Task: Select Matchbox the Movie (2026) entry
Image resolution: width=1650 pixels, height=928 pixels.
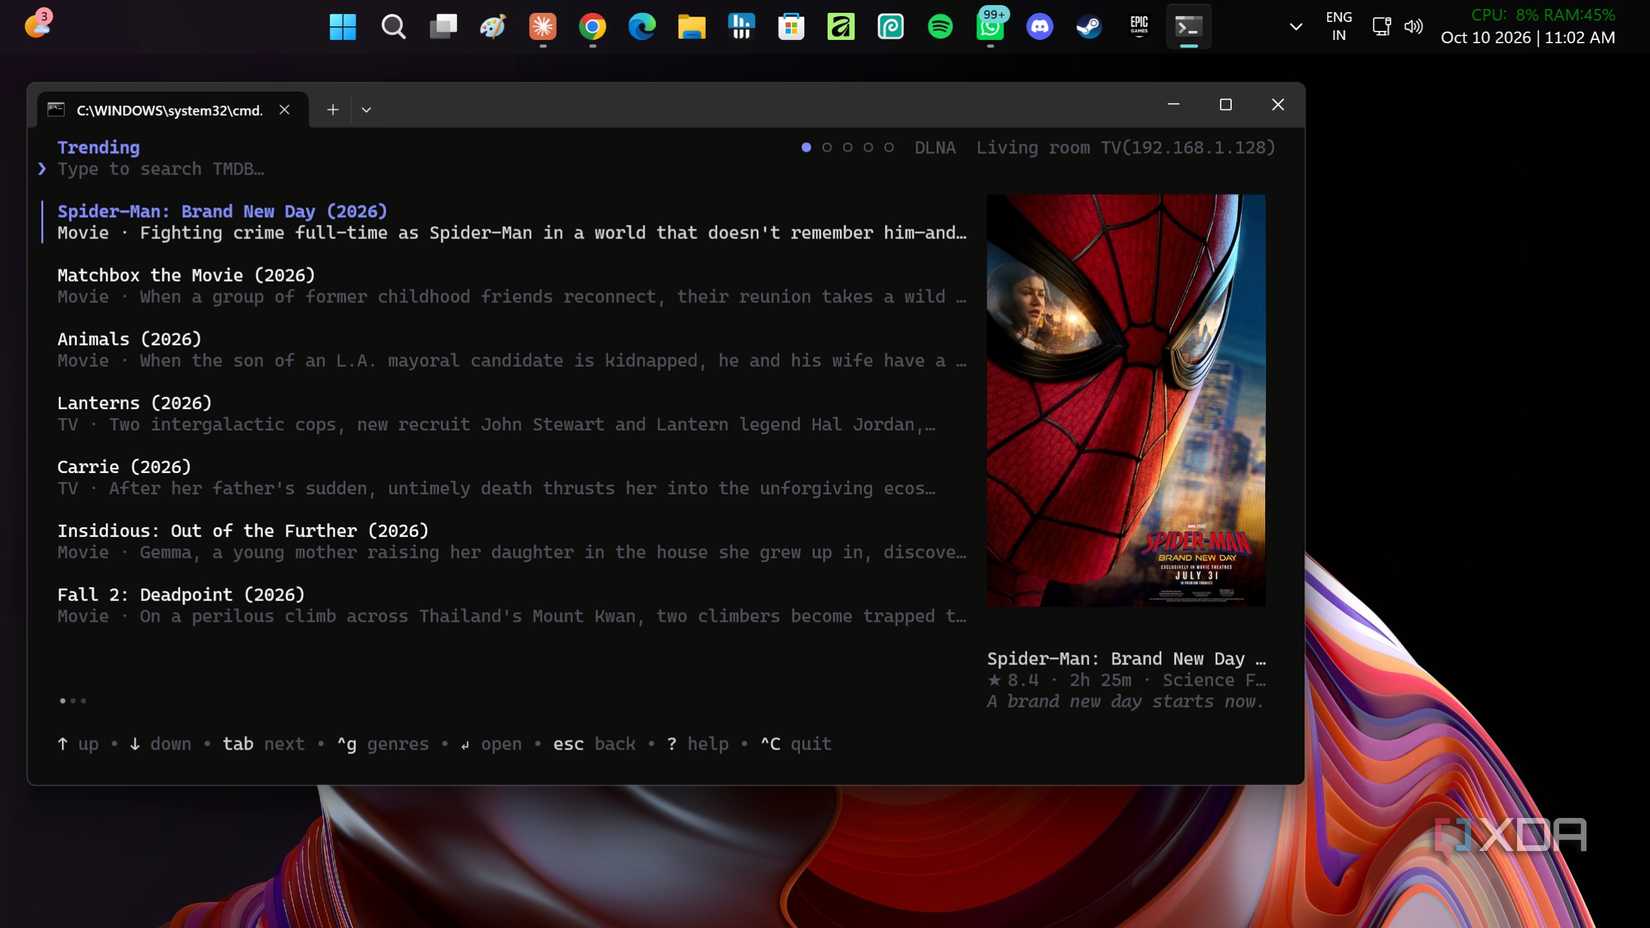Action: tap(510, 286)
